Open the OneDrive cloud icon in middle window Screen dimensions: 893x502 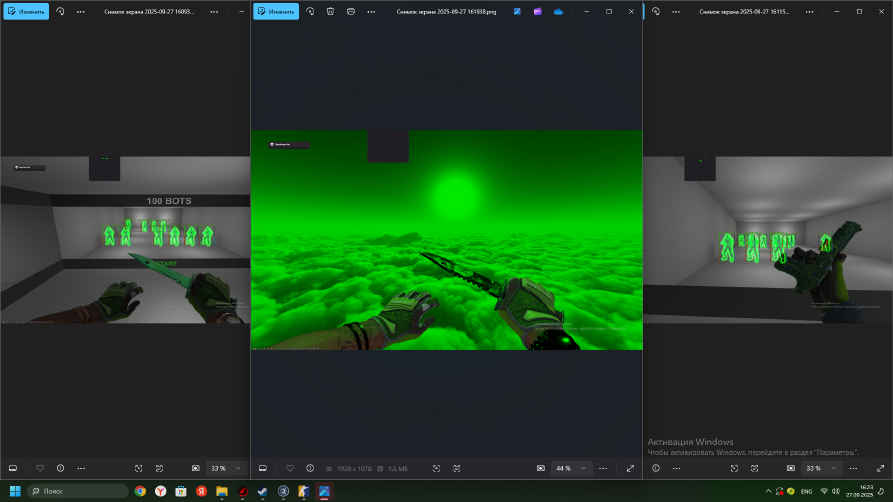[x=557, y=11]
